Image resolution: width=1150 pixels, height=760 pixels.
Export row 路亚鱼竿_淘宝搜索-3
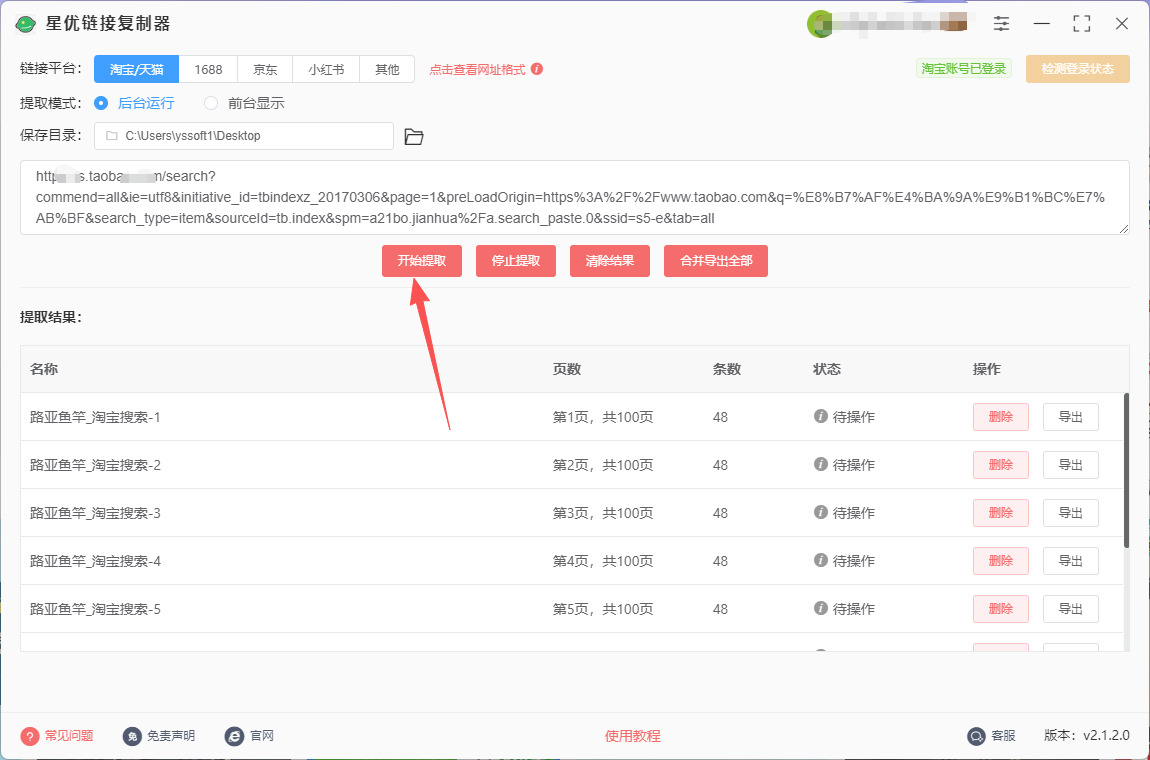pyautogui.click(x=1071, y=514)
